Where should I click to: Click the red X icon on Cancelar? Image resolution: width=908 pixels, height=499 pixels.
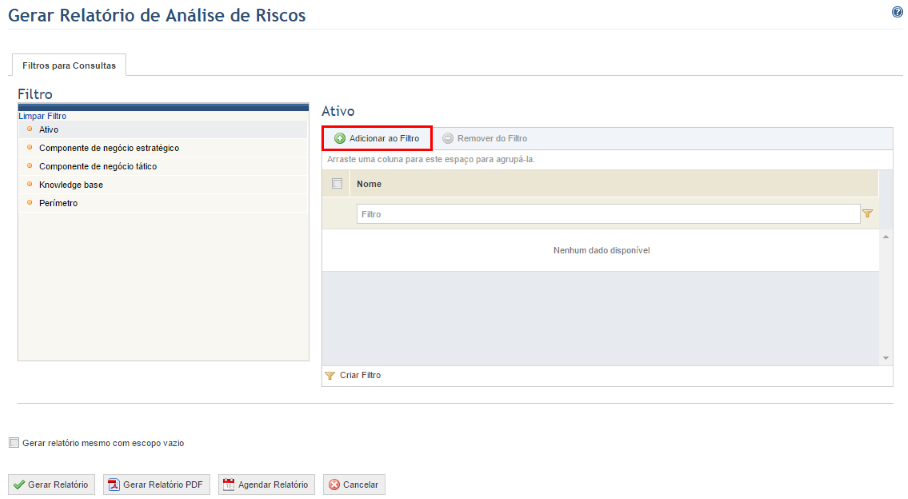(x=334, y=485)
